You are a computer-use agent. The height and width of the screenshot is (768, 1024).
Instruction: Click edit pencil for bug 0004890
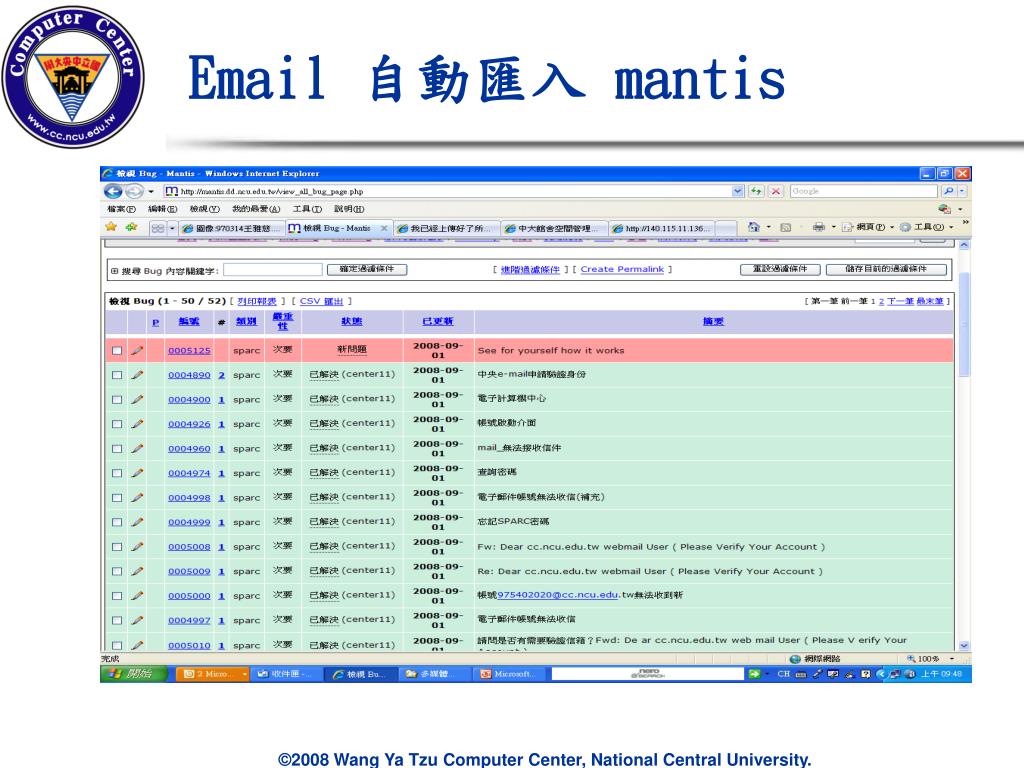click(x=137, y=375)
